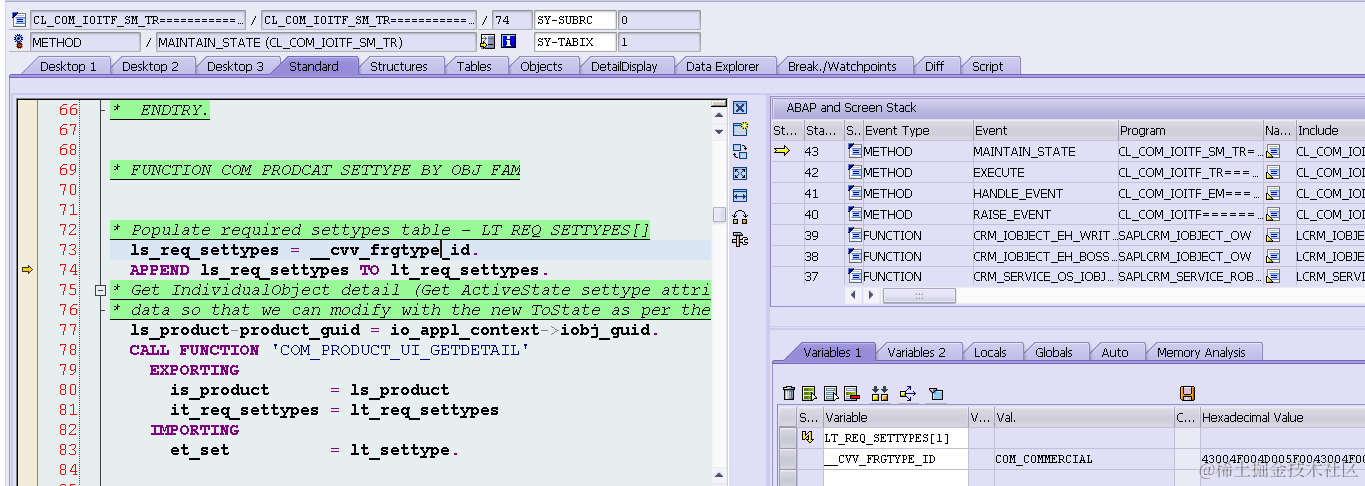Open the Diff tab
Image resolution: width=1365 pixels, height=486 pixels.
pyautogui.click(x=934, y=67)
